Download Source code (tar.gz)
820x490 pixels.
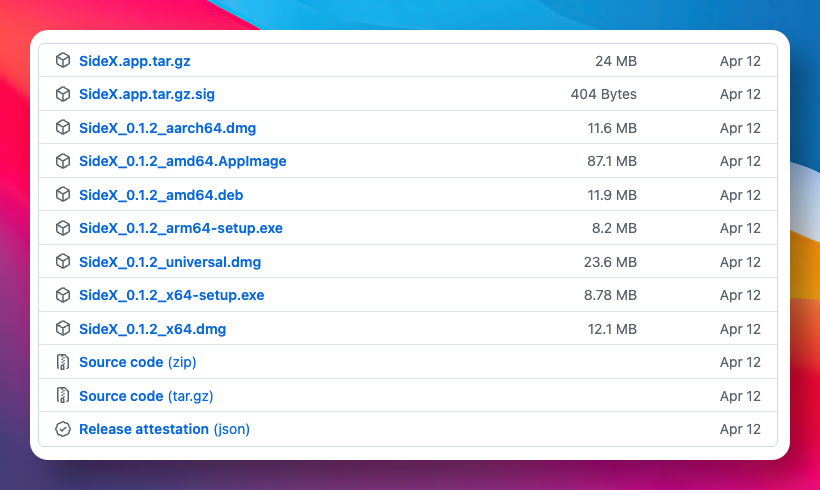[146, 396]
